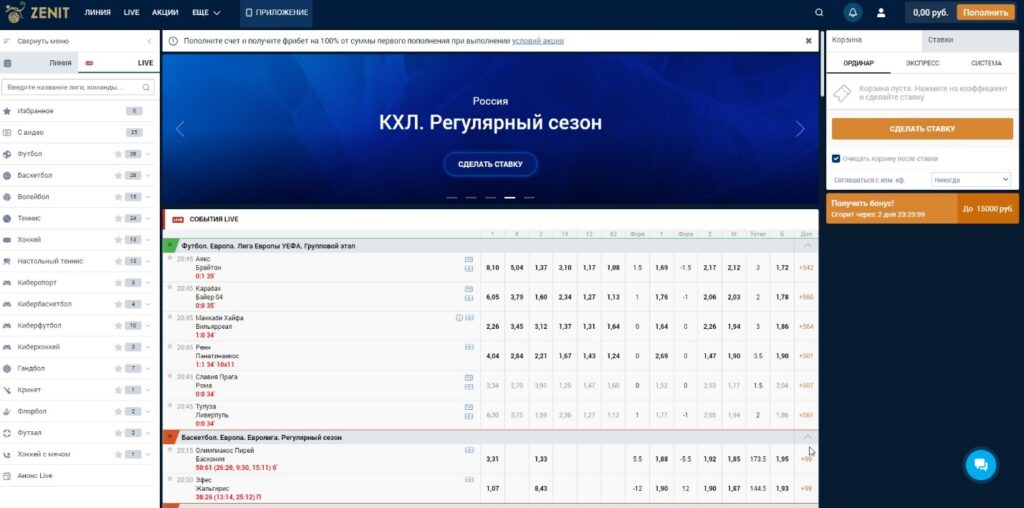Select the first banner carousel indicator

tap(451, 197)
